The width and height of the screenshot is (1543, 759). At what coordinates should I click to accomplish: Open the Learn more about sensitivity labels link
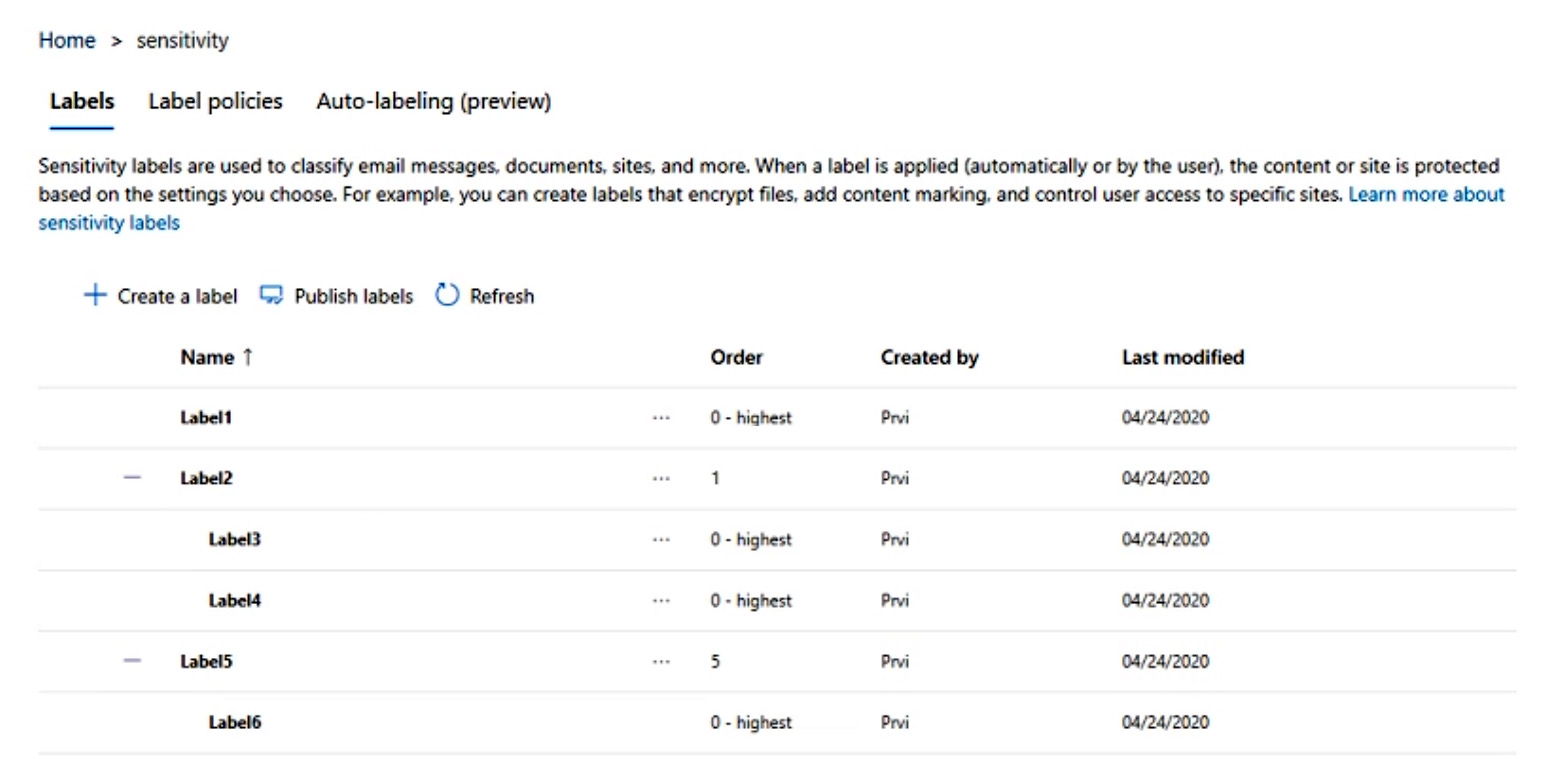coord(1426,195)
